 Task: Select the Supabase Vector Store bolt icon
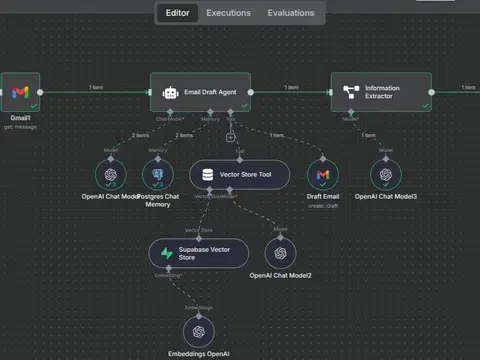click(167, 253)
